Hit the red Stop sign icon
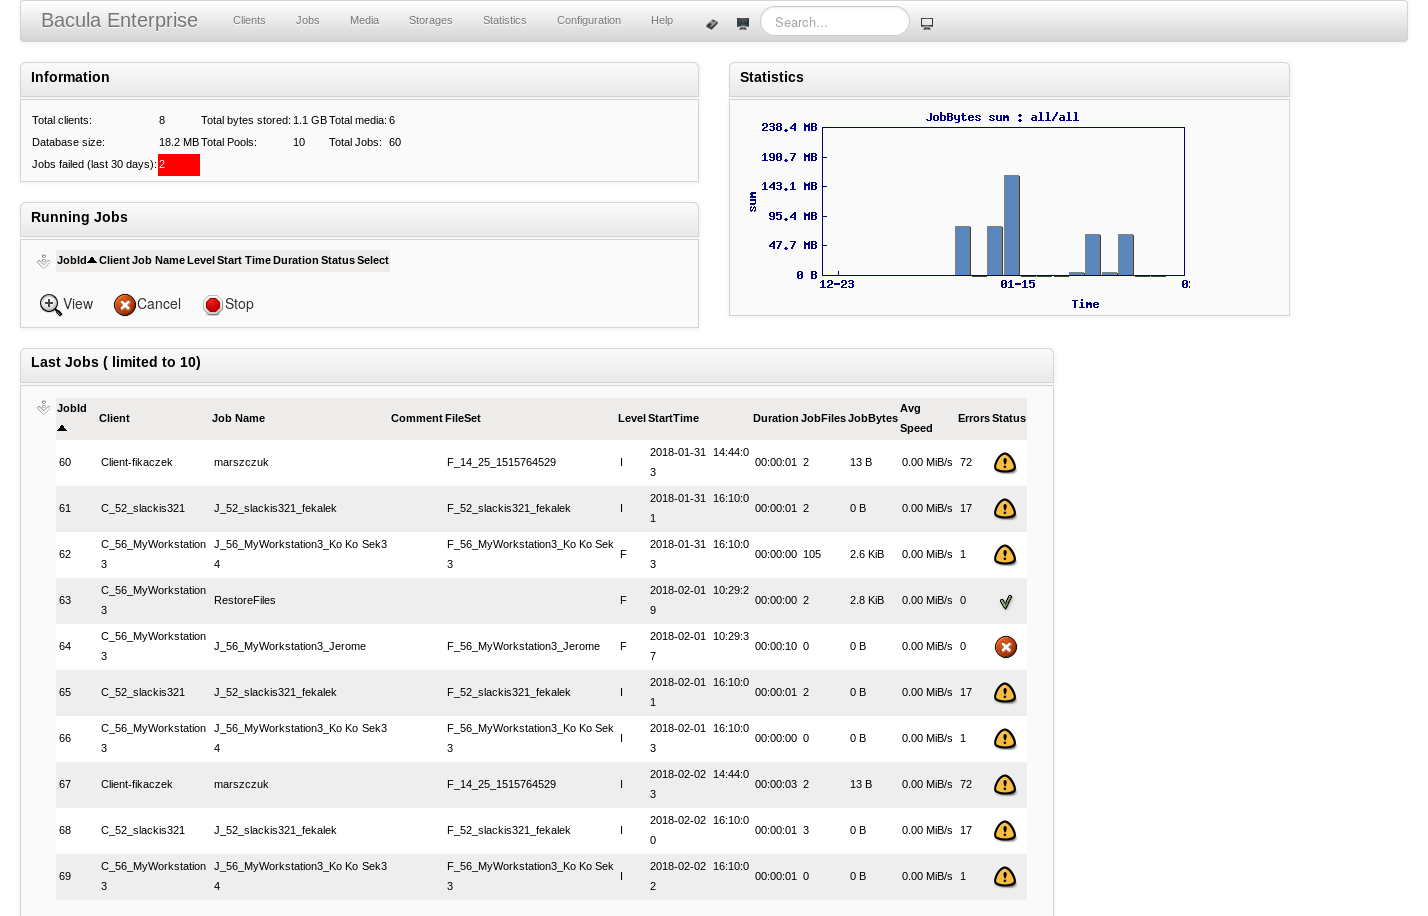The height and width of the screenshot is (916, 1428). [x=213, y=305]
